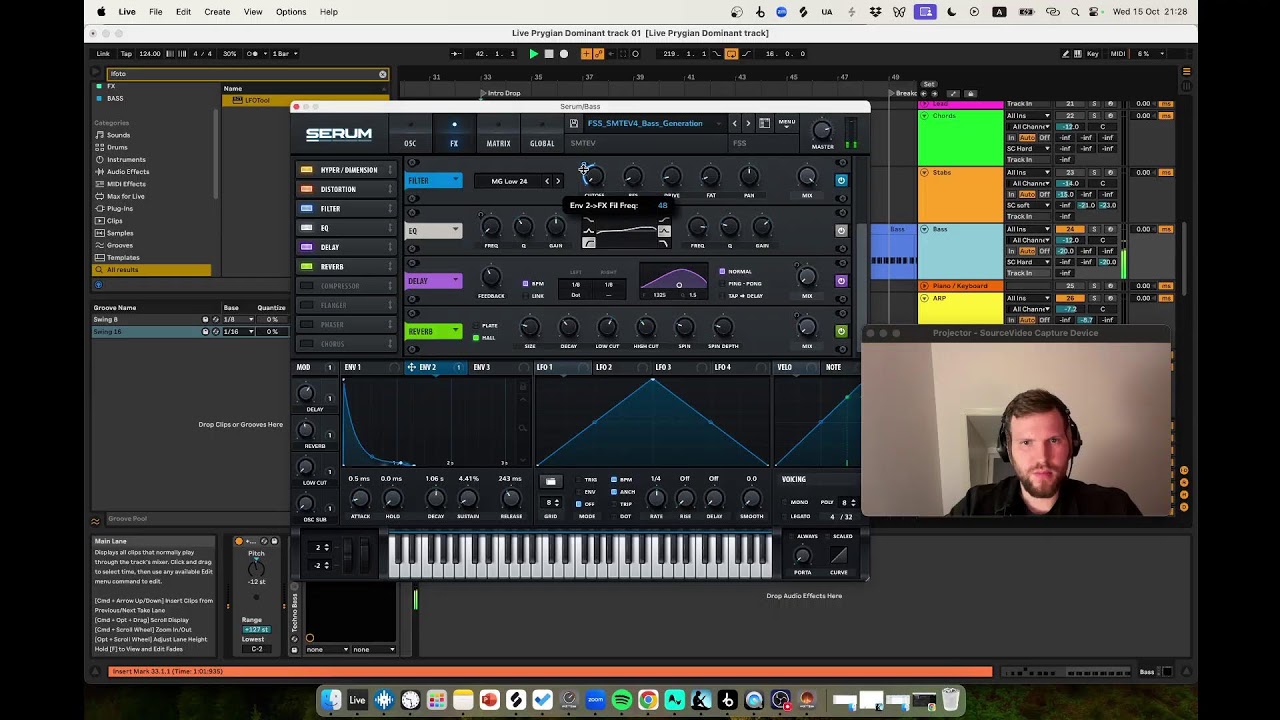The height and width of the screenshot is (720, 1280).
Task: Toggle the Delay effect power button
Action: click(841, 281)
